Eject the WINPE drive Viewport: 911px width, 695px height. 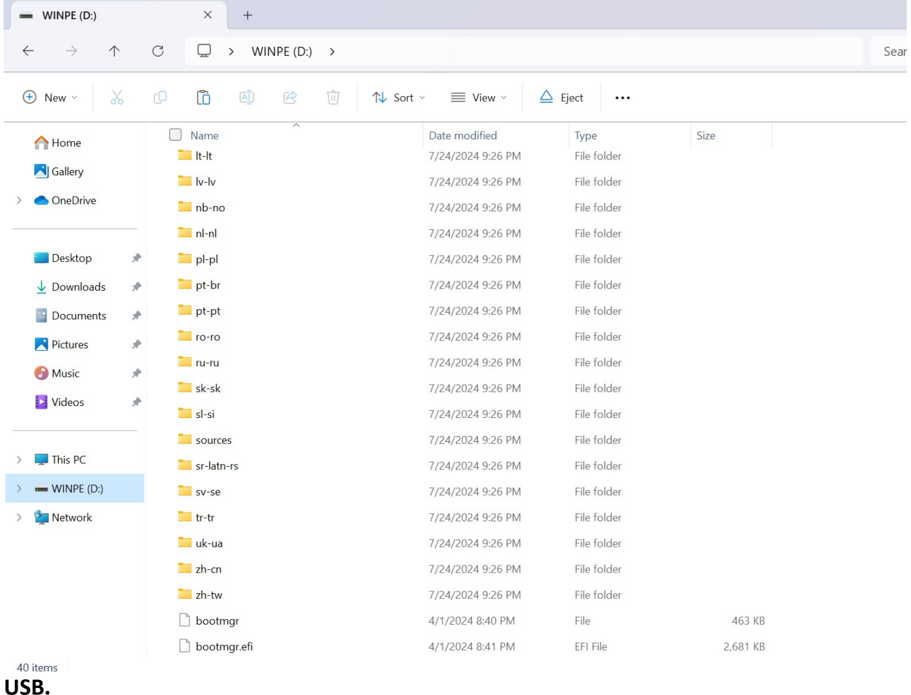click(561, 98)
